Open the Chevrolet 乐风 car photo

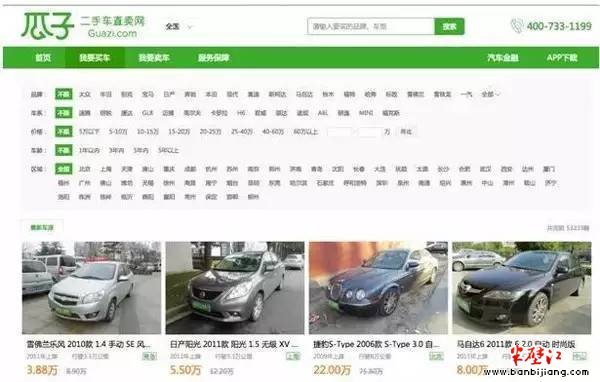coord(91,288)
